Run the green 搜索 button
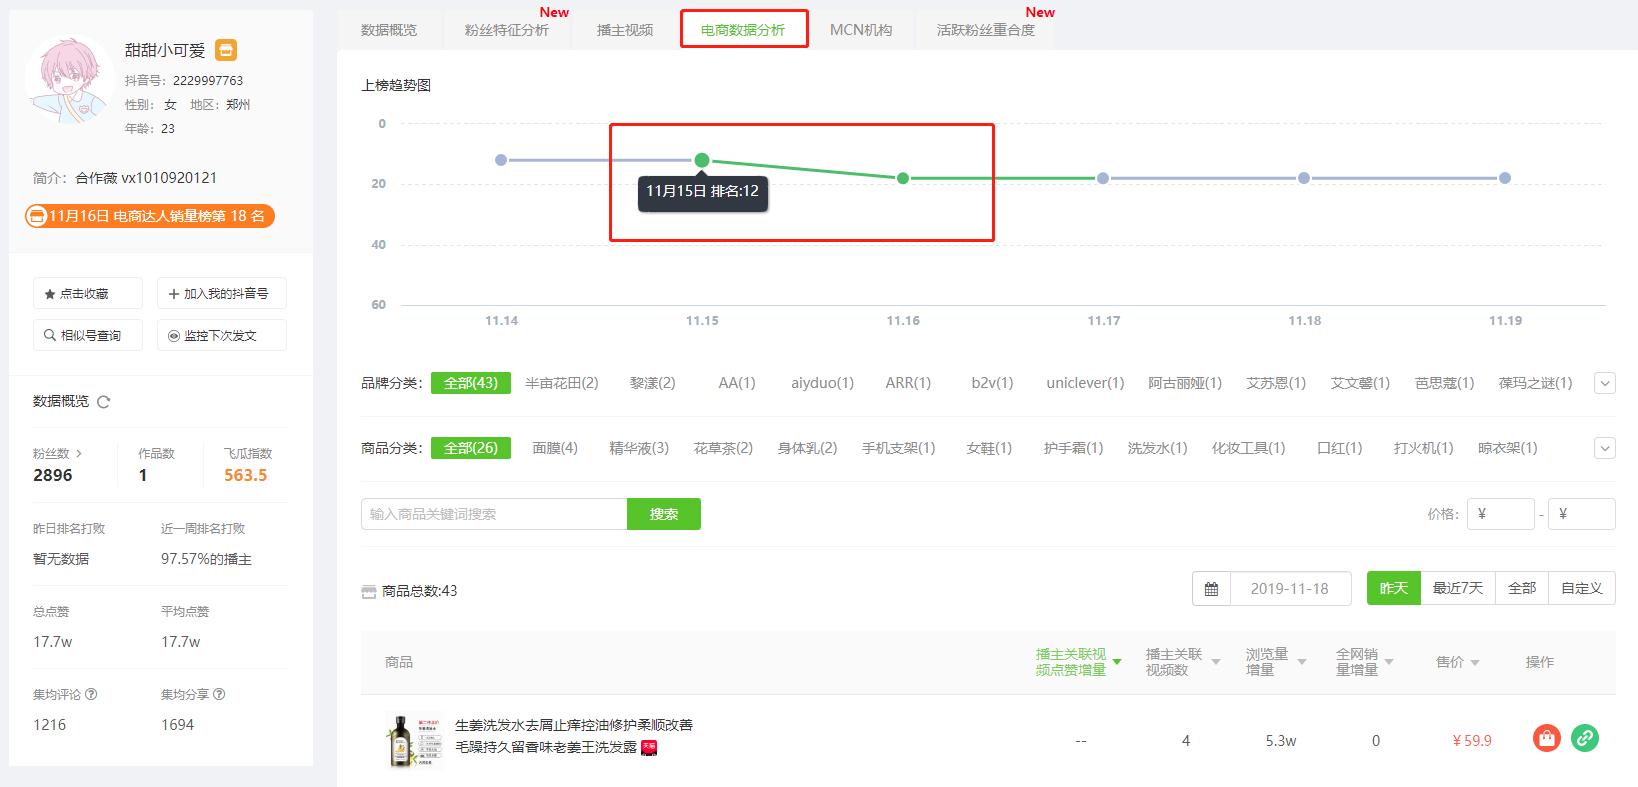 pos(664,514)
